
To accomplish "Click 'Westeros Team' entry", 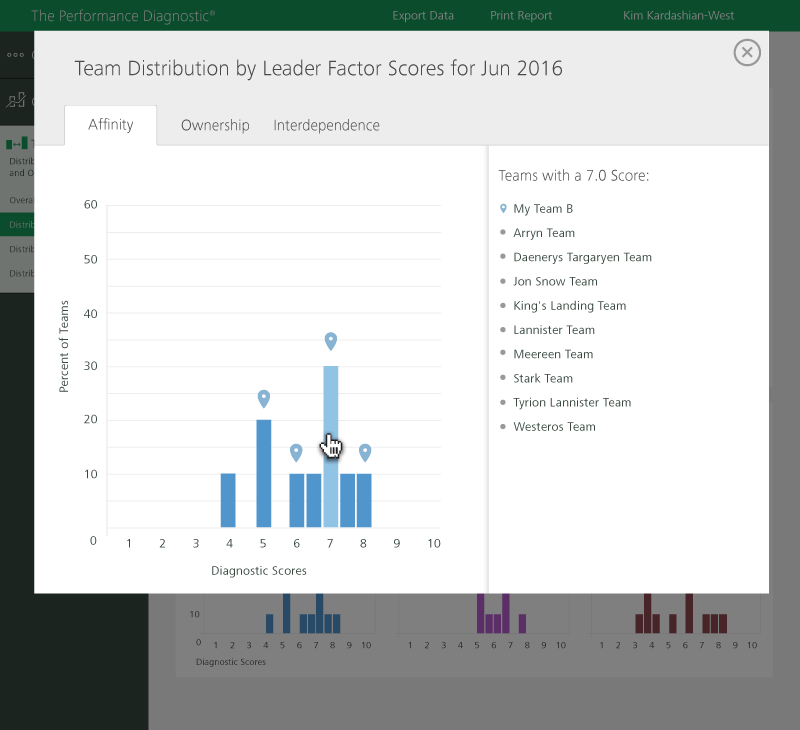I will (554, 426).
